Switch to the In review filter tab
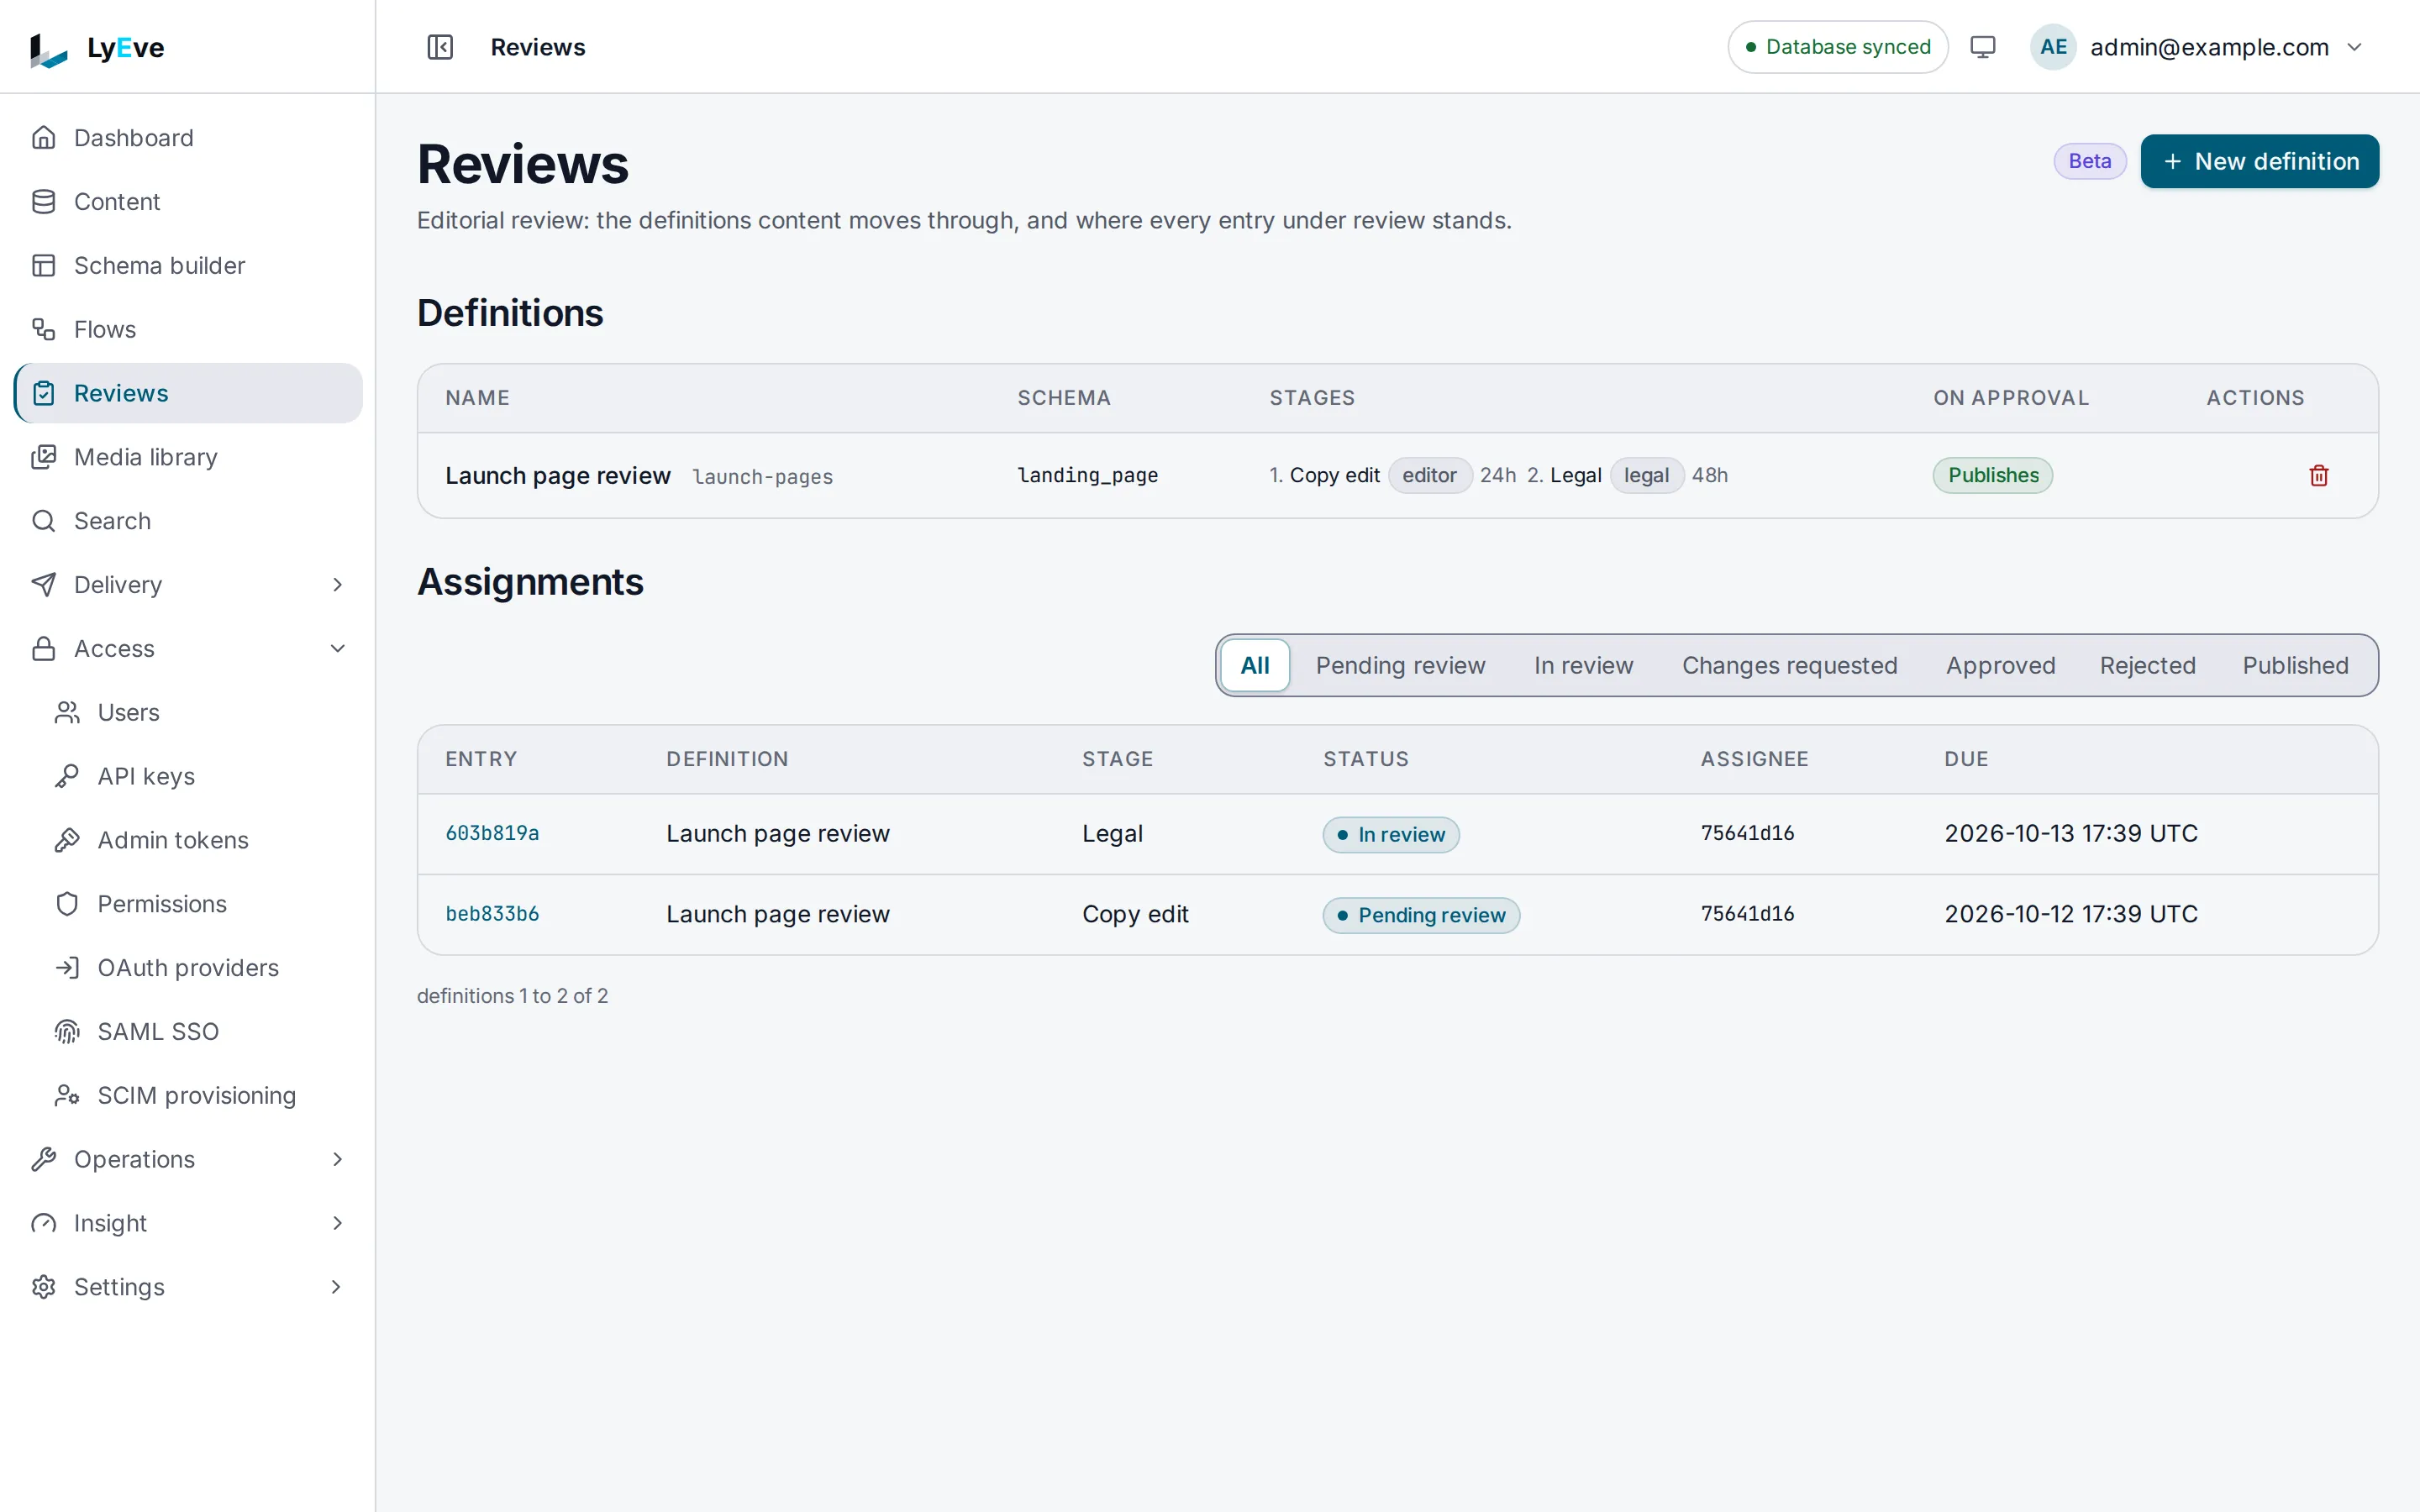The image size is (2420, 1512). tap(1583, 666)
